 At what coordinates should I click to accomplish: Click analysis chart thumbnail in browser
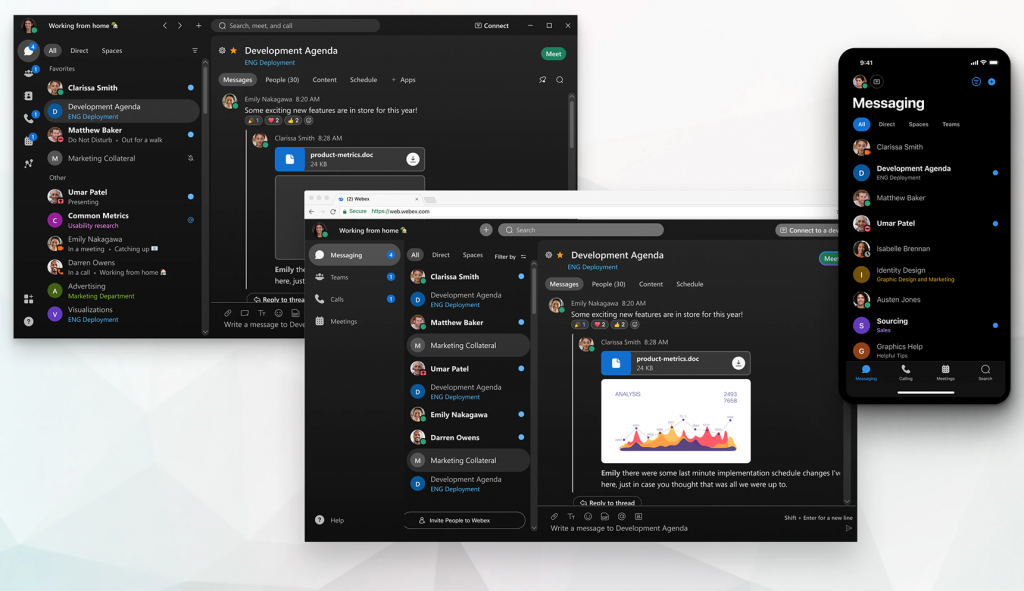pyautogui.click(x=676, y=421)
